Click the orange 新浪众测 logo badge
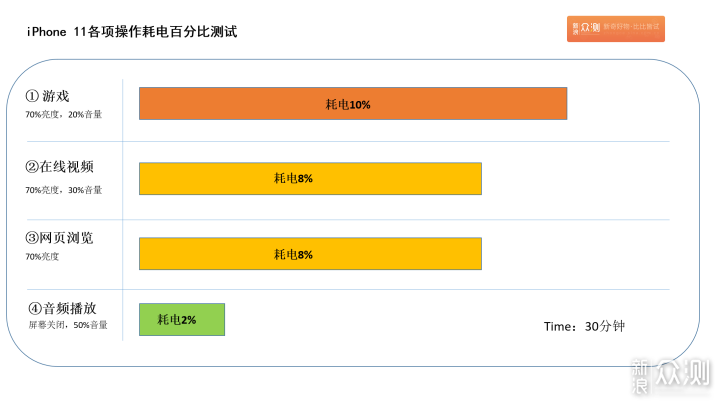The width and height of the screenshot is (720, 404). tap(615, 29)
